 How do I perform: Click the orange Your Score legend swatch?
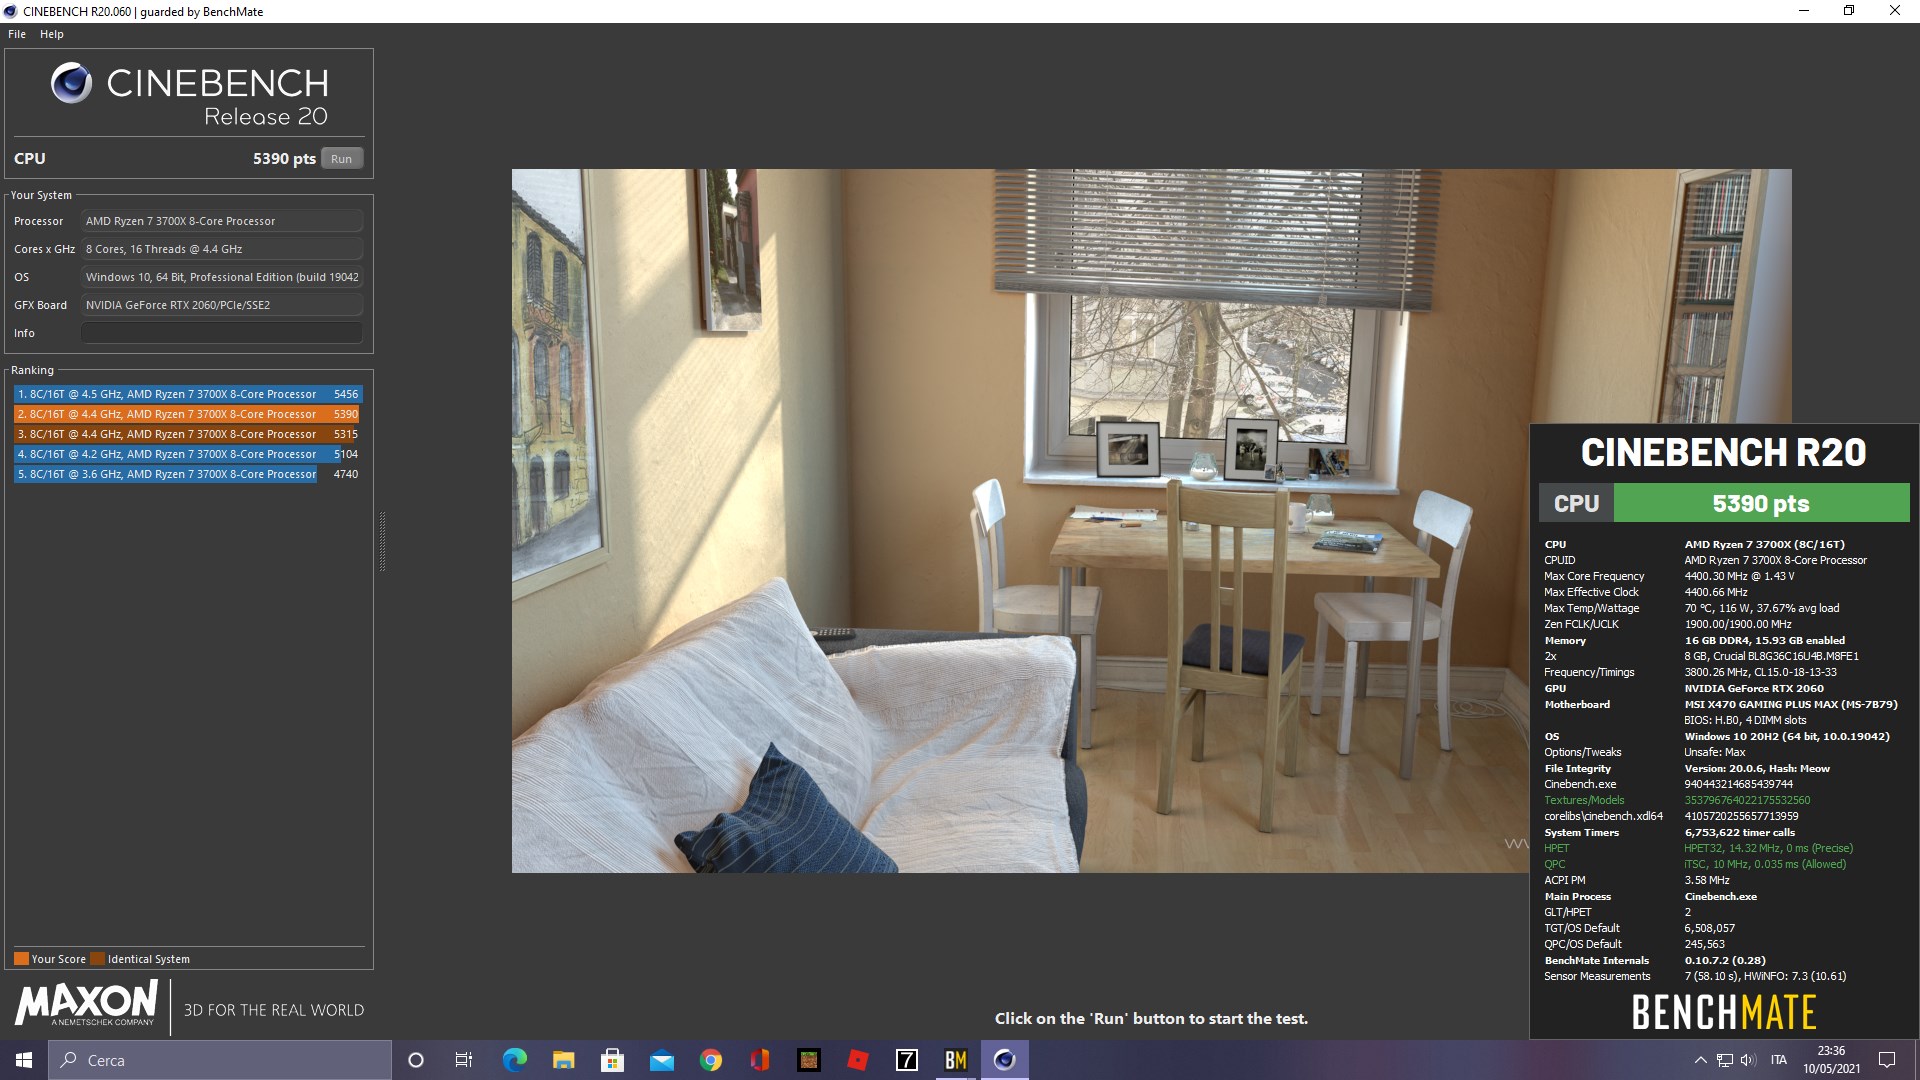click(x=21, y=958)
